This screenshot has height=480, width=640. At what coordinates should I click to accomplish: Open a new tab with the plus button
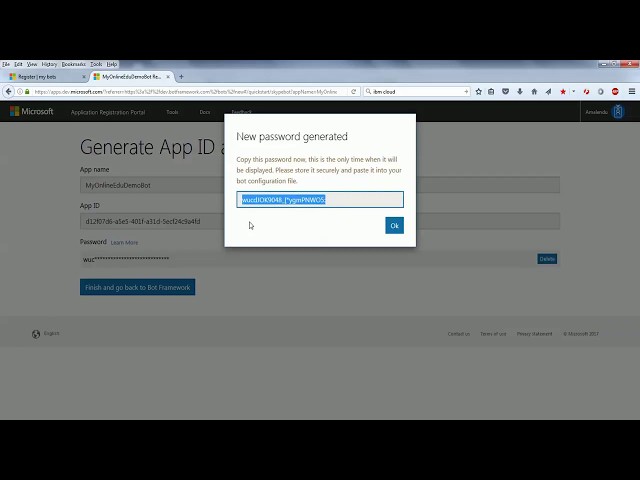click(181, 76)
